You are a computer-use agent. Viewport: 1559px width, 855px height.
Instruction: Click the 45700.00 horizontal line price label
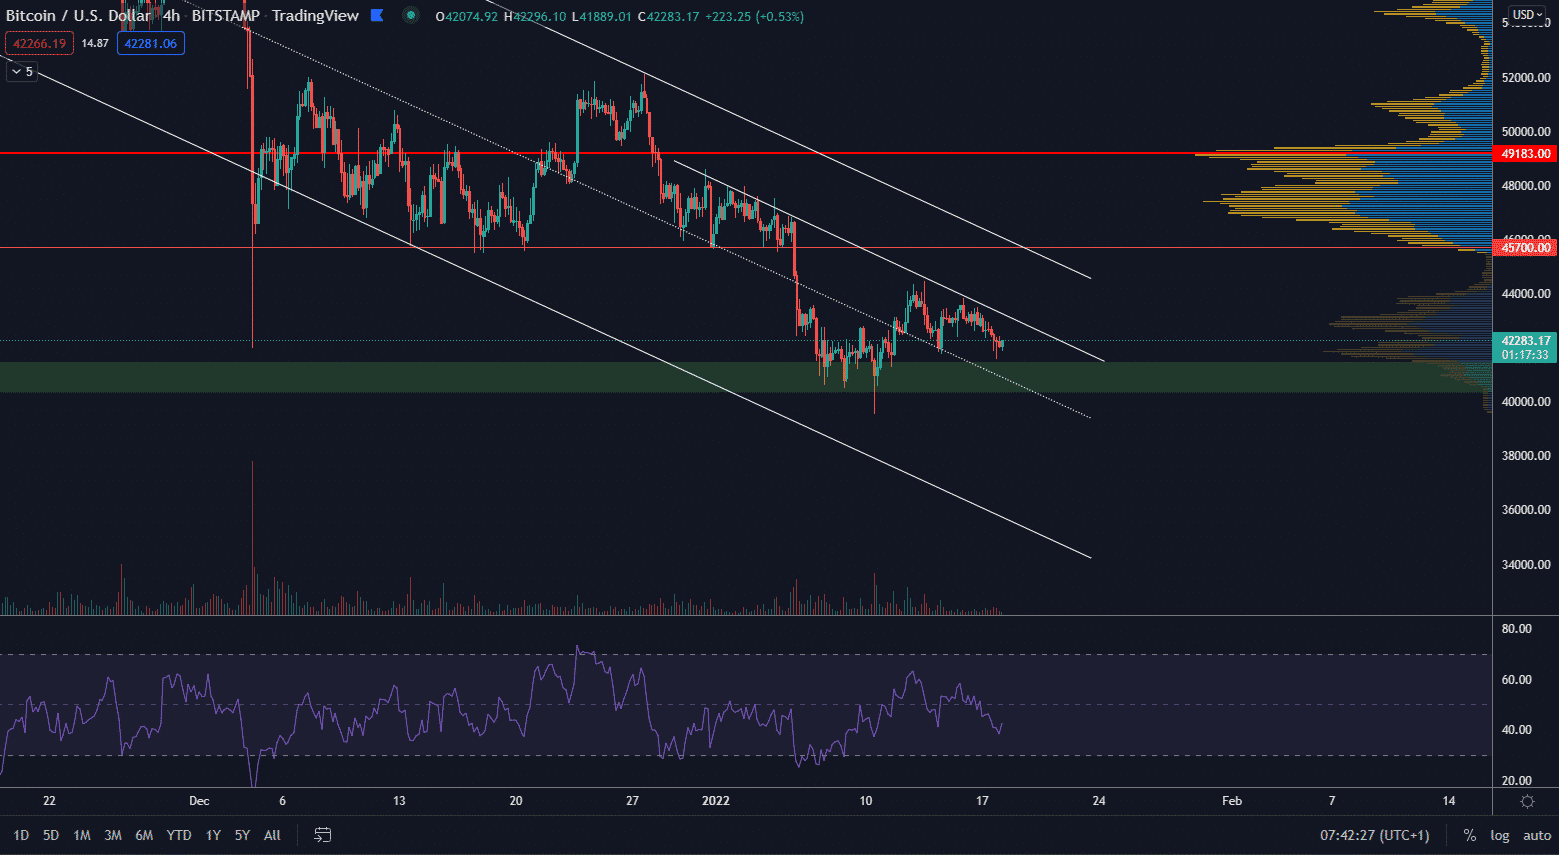coord(1526,247)
